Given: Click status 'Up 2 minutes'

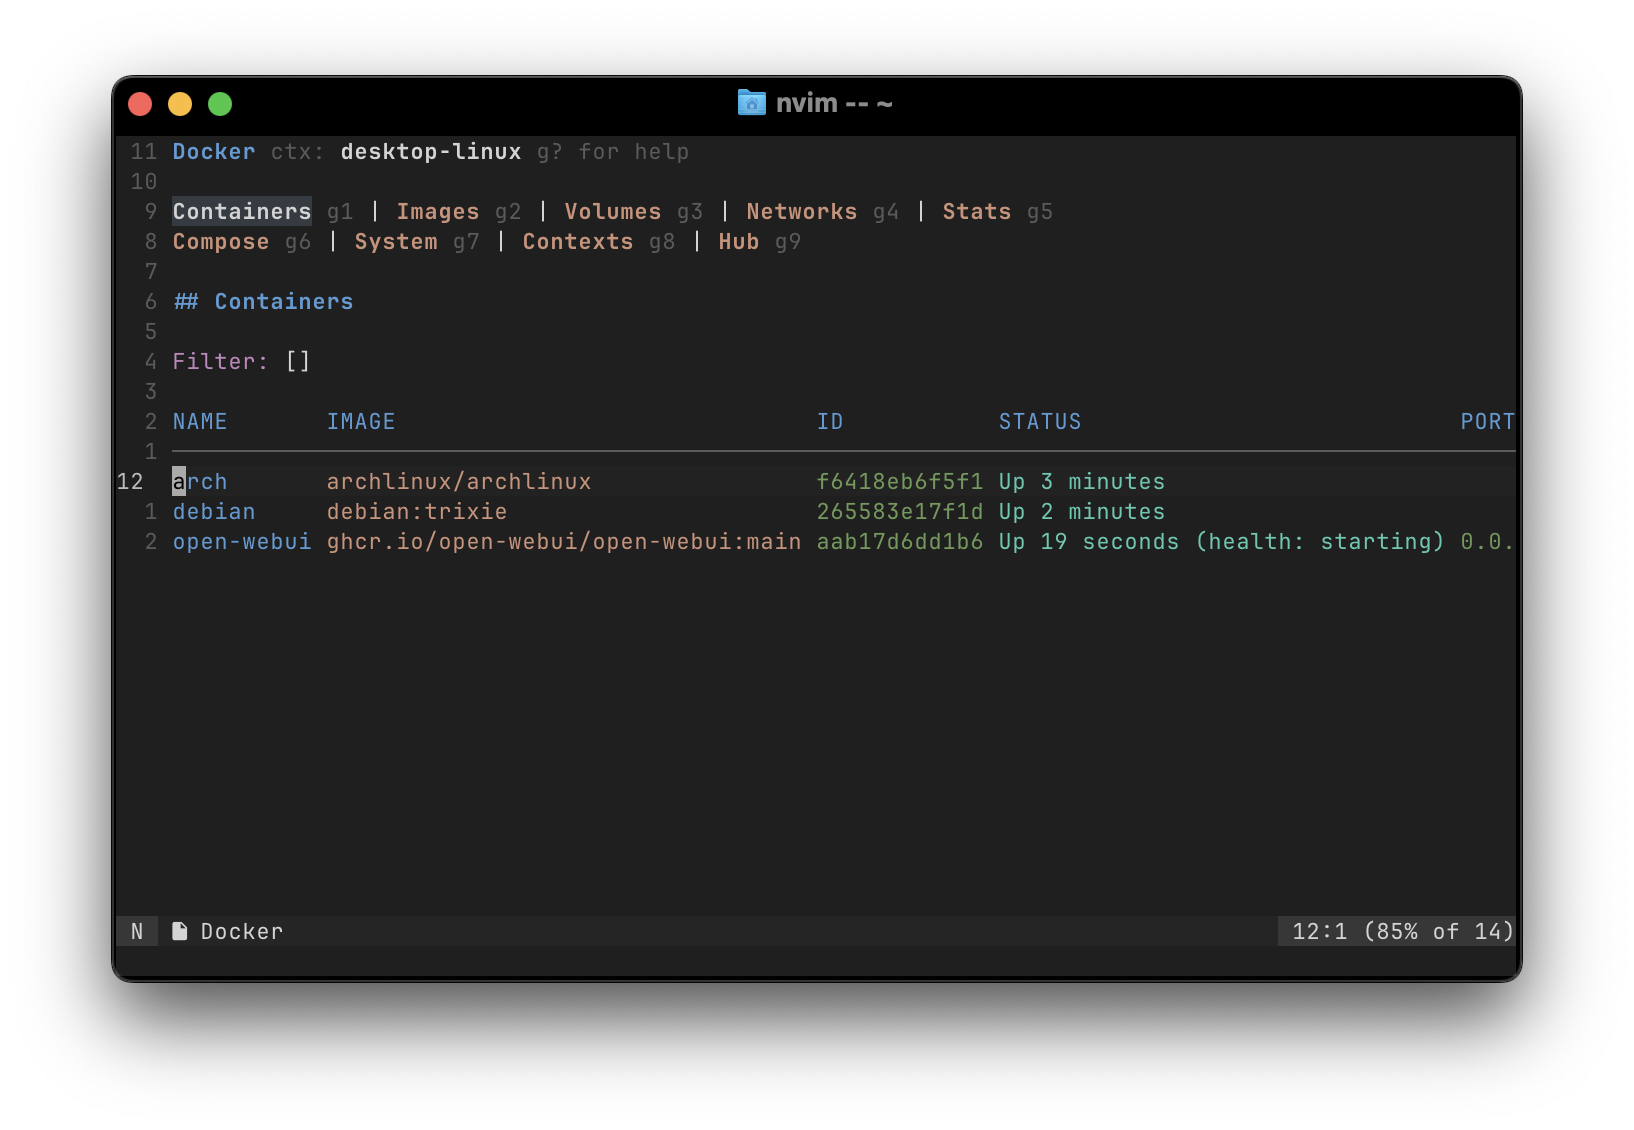Looking at the screenshot, I should 1082,511.
